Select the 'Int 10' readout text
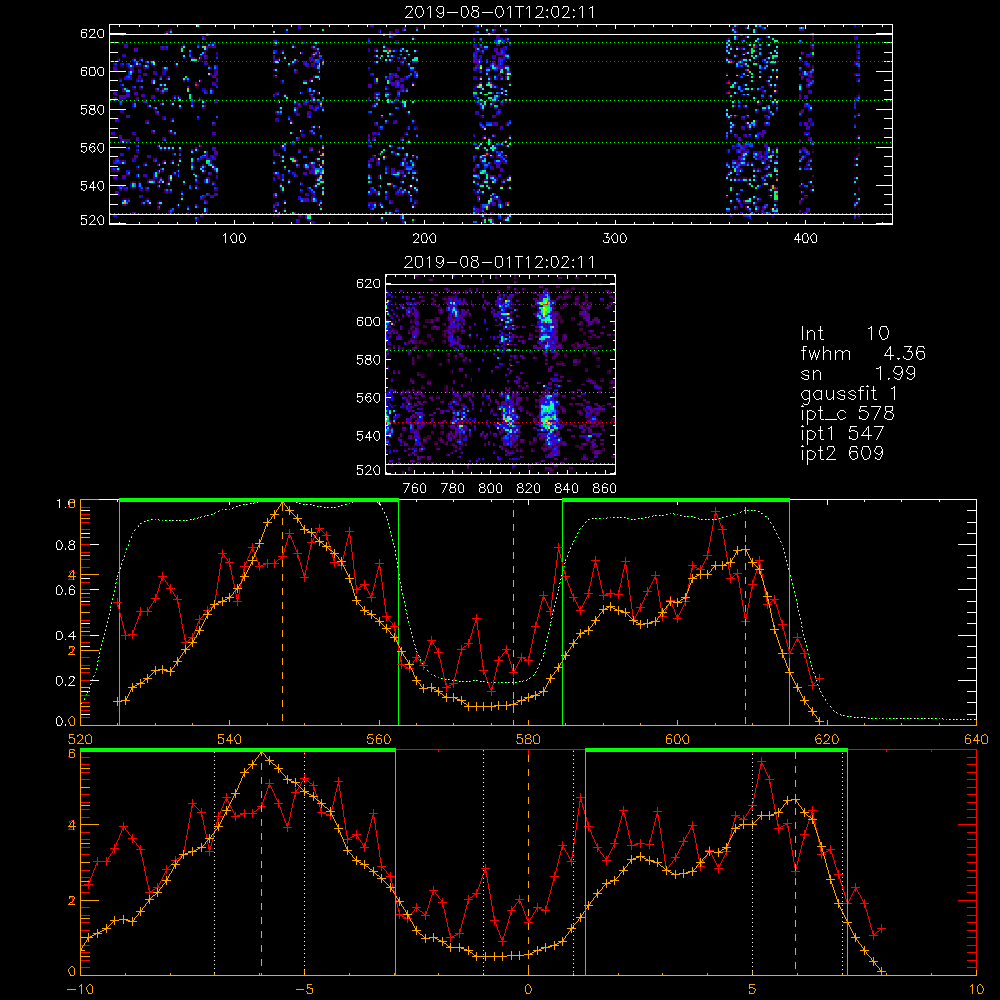 pyautogui.click(x=844, y=333)
